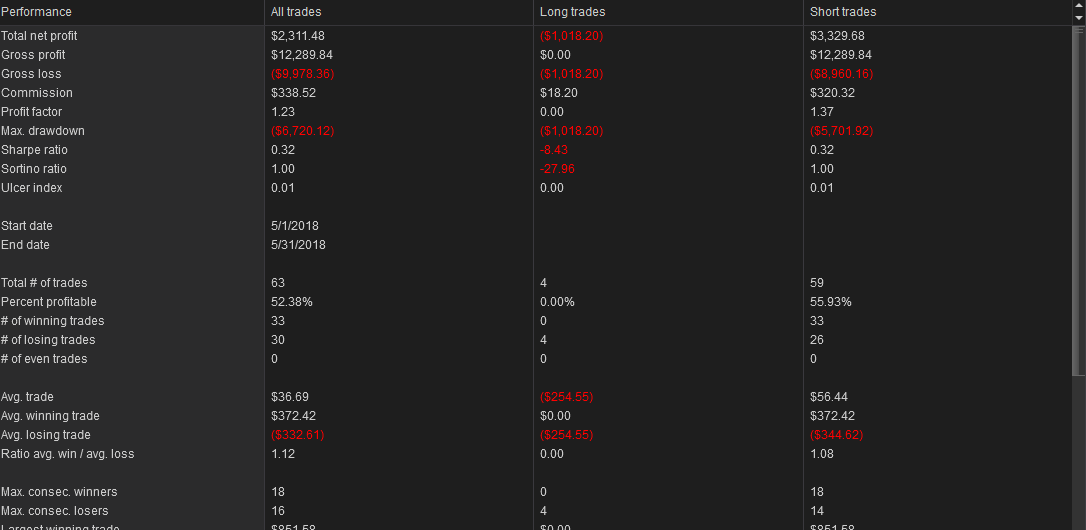The width and height of the screenshot is (1086, 530).
Task: Select the Start date value 5/1/2018
Action: (x=295, y=226)
